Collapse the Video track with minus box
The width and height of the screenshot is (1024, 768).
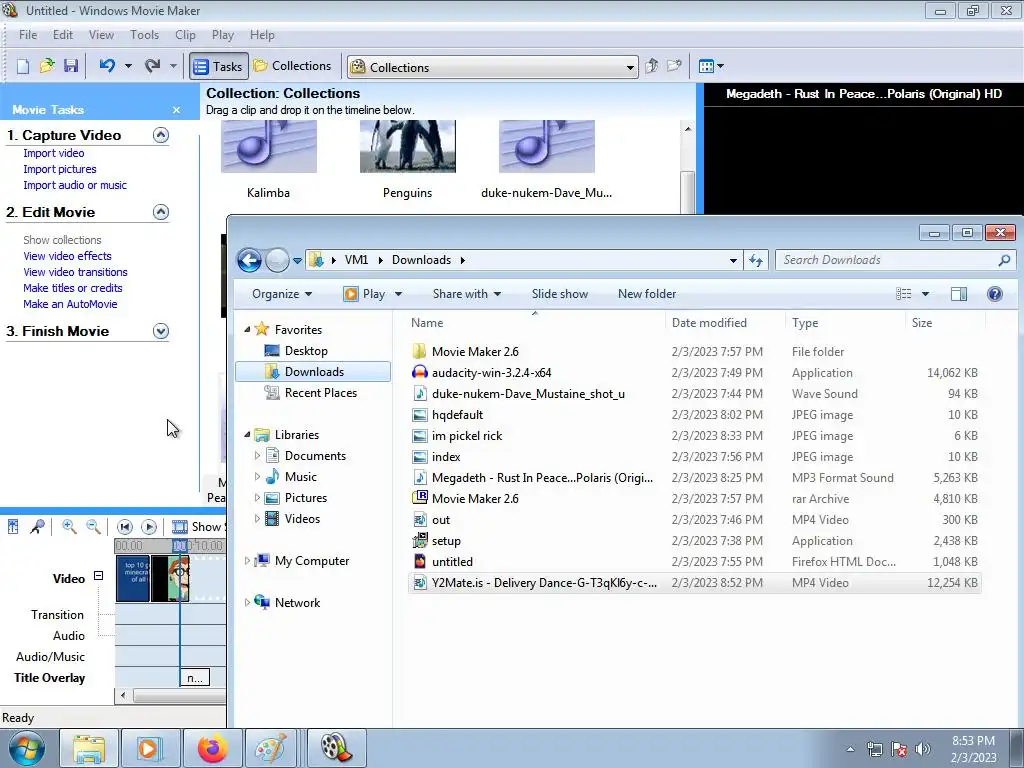98,576
